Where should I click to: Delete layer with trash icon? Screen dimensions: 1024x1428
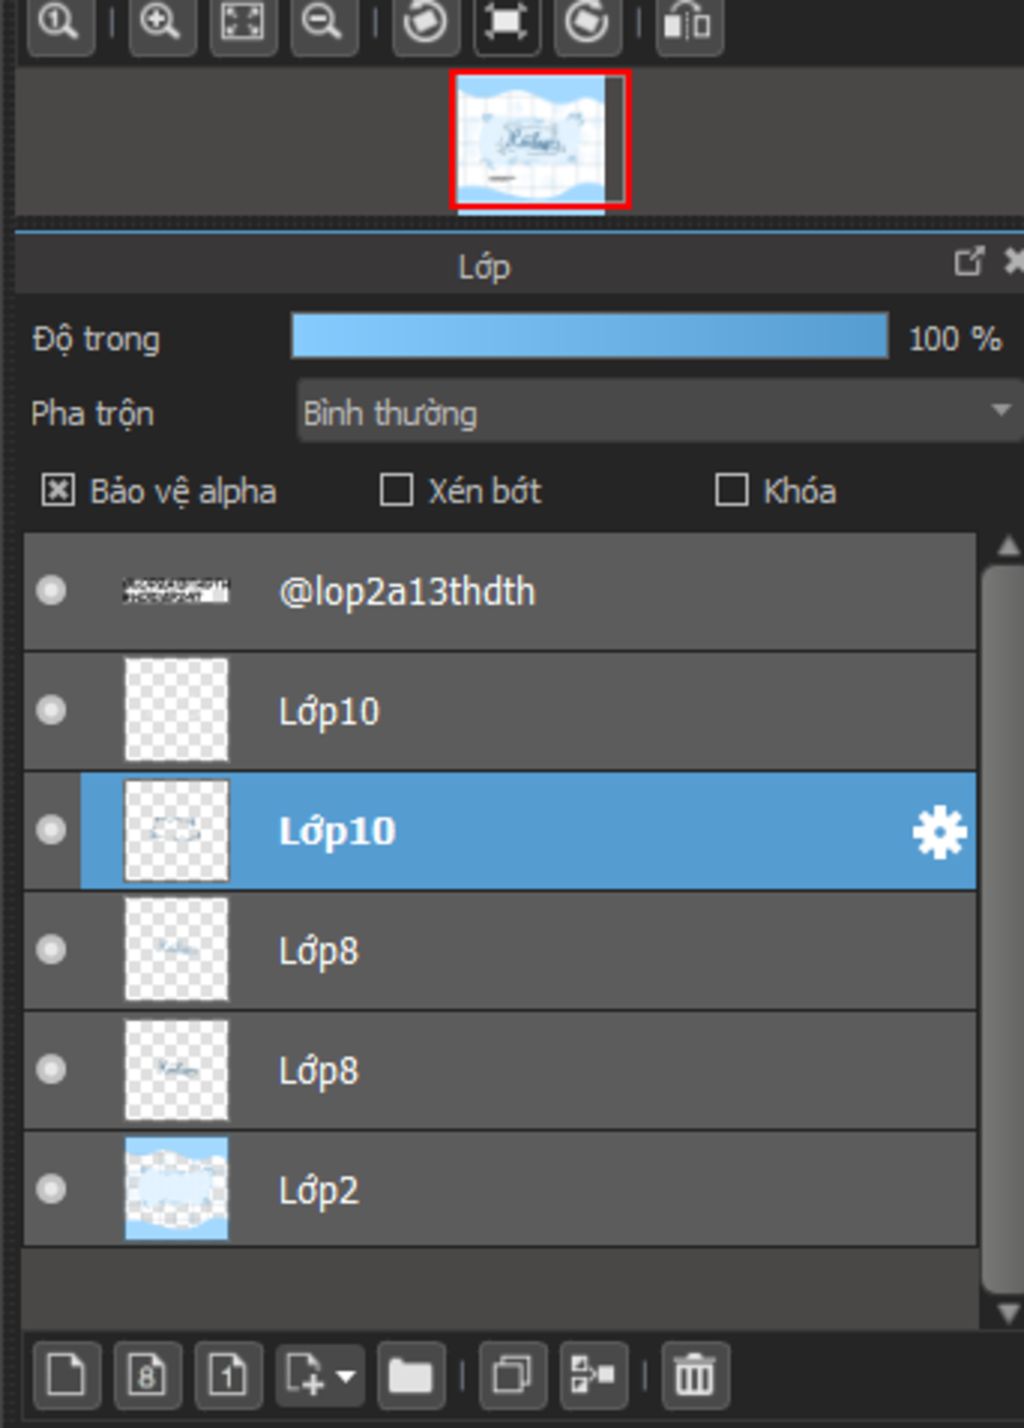[694, 1375]
